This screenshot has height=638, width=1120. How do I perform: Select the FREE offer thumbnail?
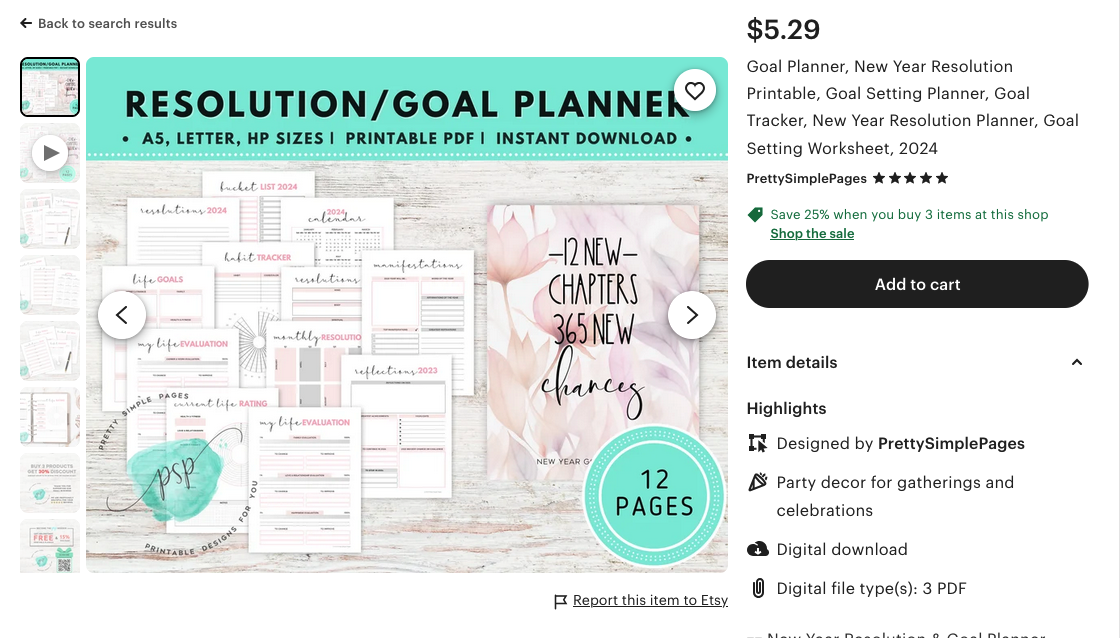(x=50, y=547)
